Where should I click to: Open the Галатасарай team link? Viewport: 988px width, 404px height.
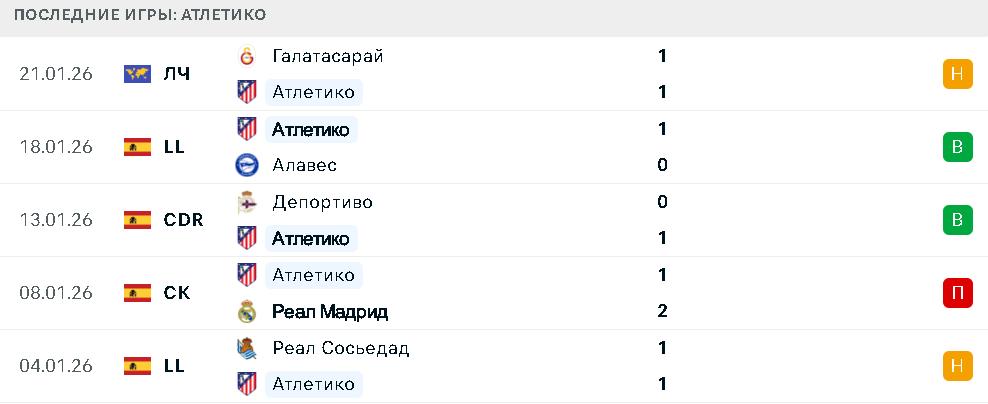click(x=327, y=56)
